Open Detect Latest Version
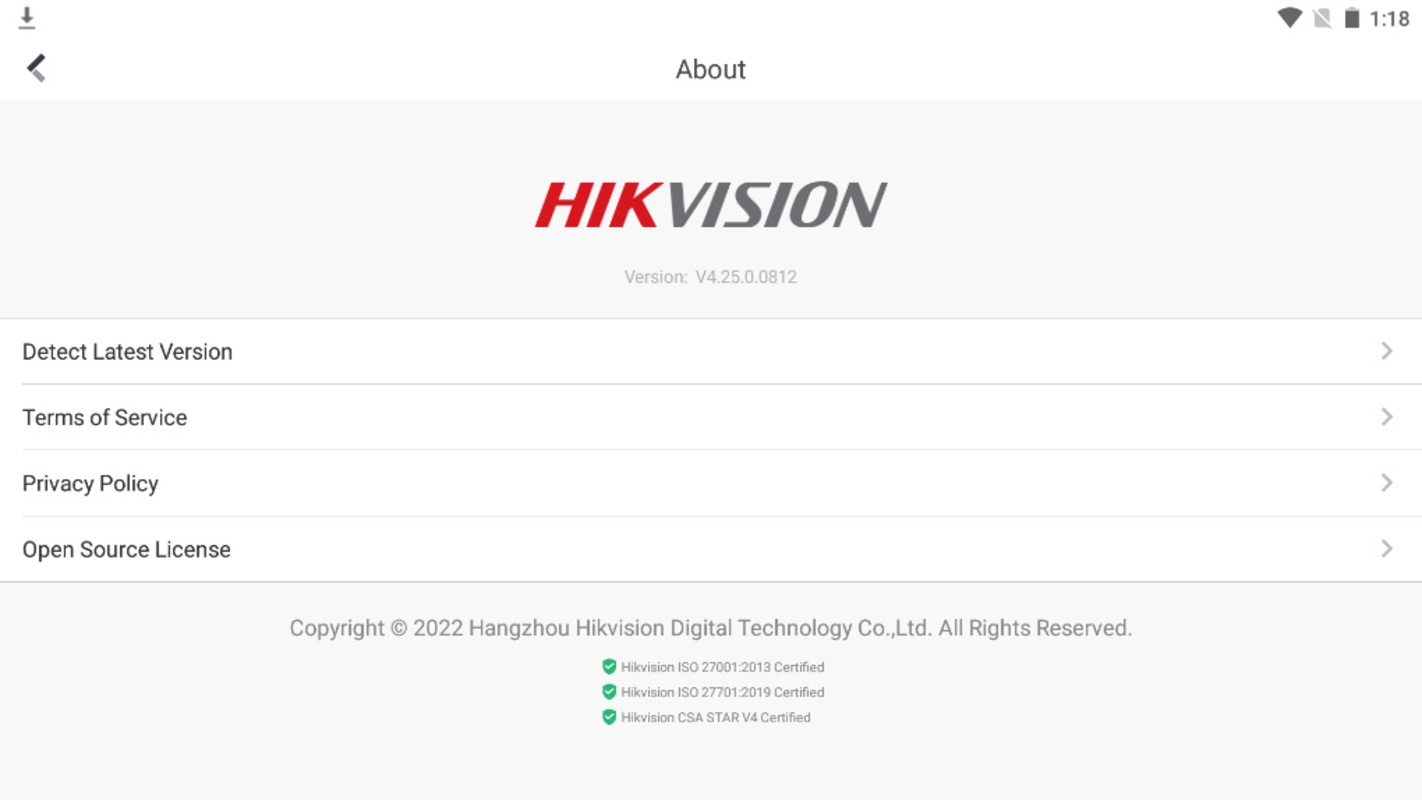Viewport: 1422px width, 800px height. (711, 351)
